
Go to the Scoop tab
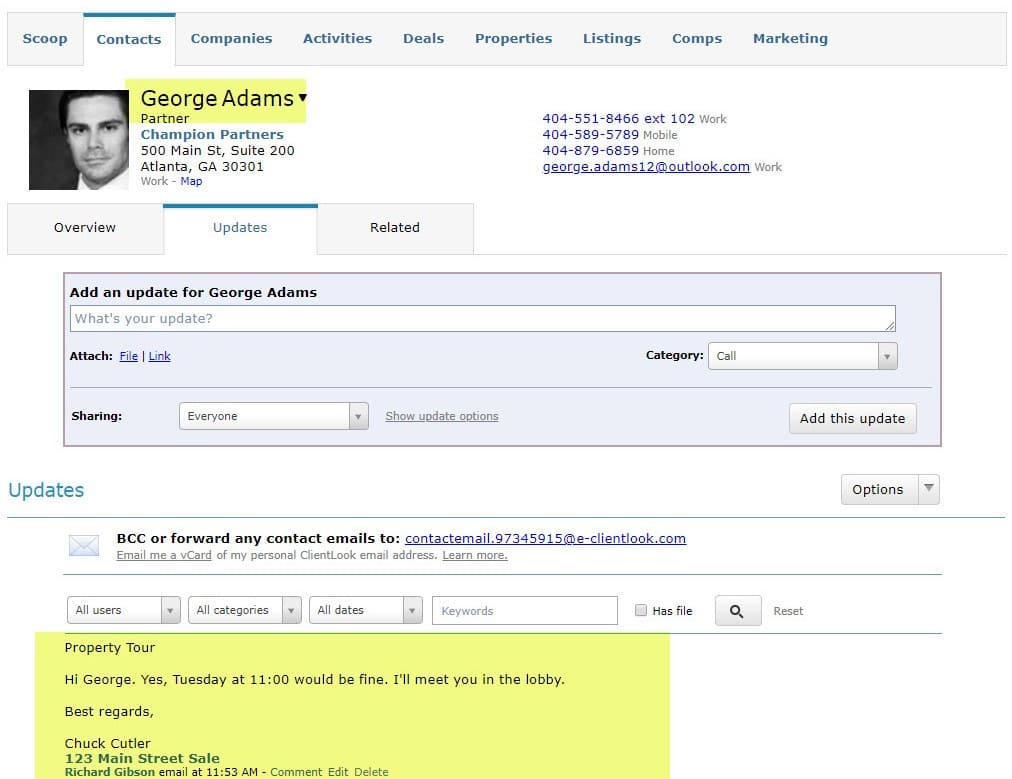click(45, 38)
